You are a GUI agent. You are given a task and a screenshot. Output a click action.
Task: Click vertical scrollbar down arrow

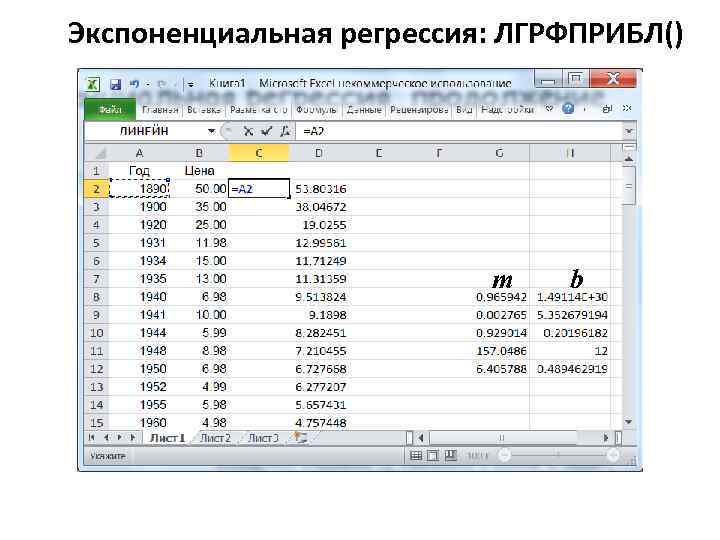coord(629,422)
